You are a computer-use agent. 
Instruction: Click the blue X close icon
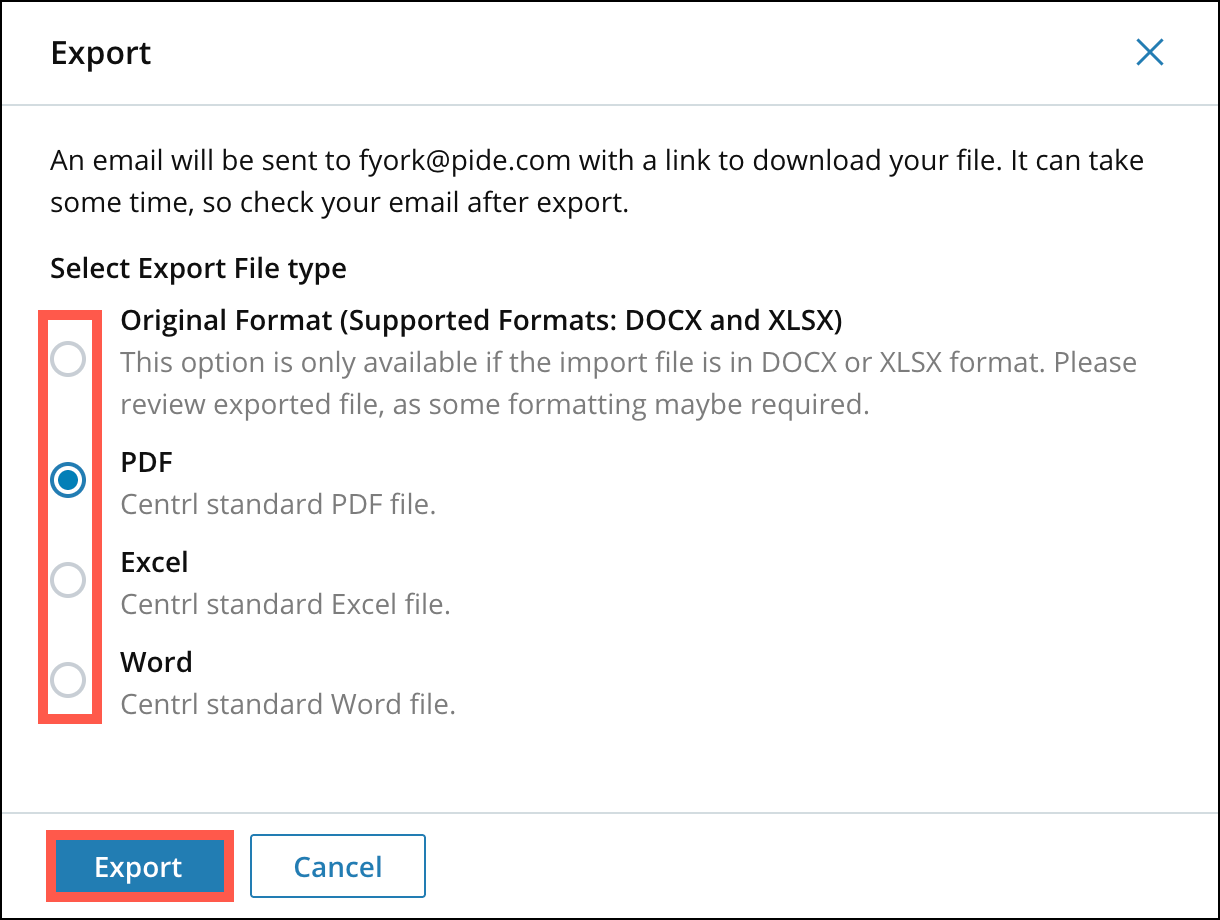click(1150, 52)
